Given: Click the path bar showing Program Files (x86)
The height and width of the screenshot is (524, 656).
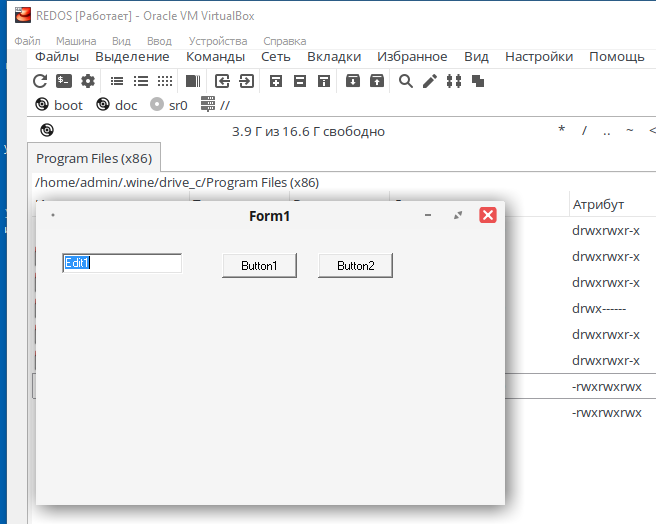Looking at the screenshot, I should click(x=177, y=183).
